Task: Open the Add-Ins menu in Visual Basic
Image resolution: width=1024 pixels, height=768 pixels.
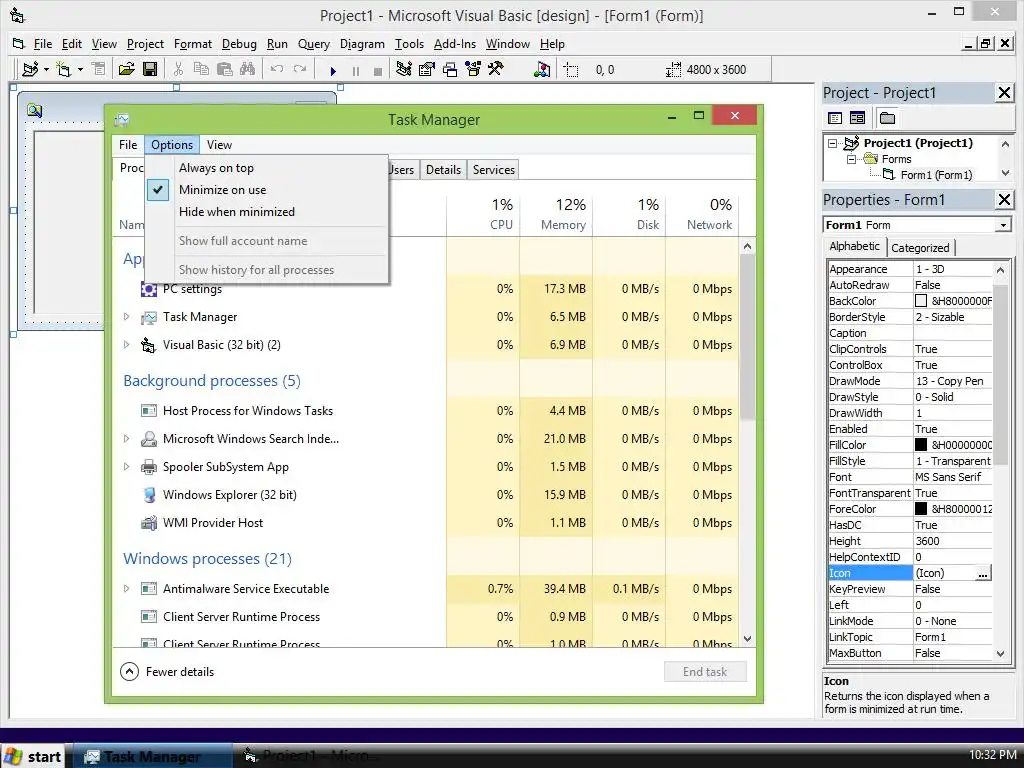Action: click(x=455, y=44)
